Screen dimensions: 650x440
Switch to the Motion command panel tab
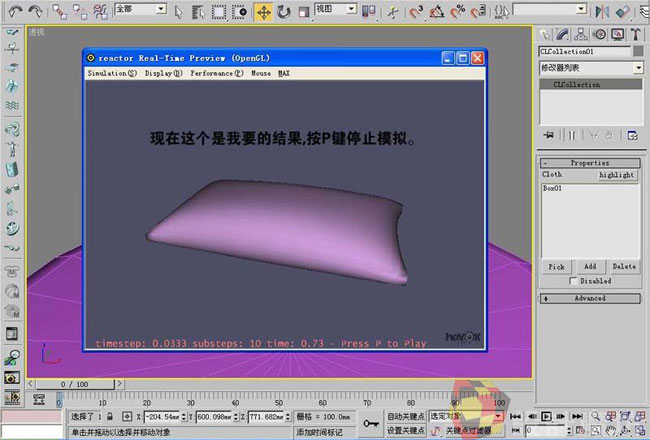pyautogui.click(x=599, y=34)
